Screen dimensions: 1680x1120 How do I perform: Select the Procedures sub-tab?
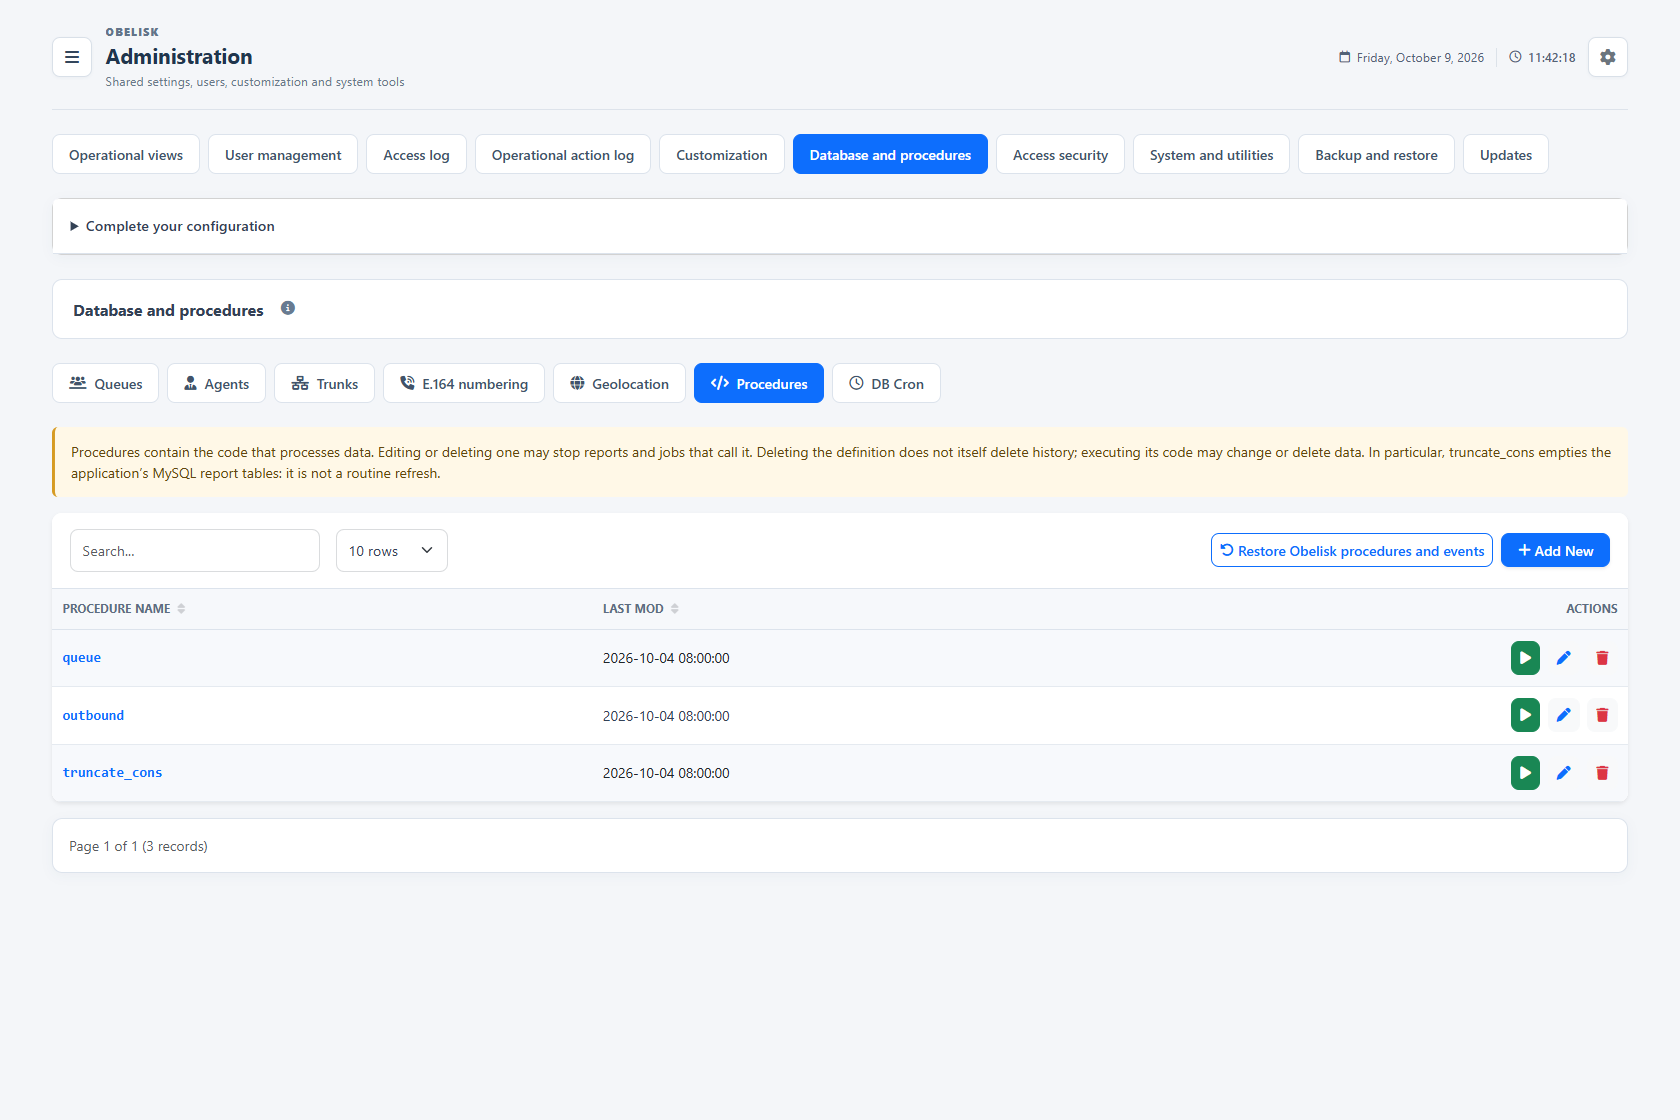tap(759, 383)
